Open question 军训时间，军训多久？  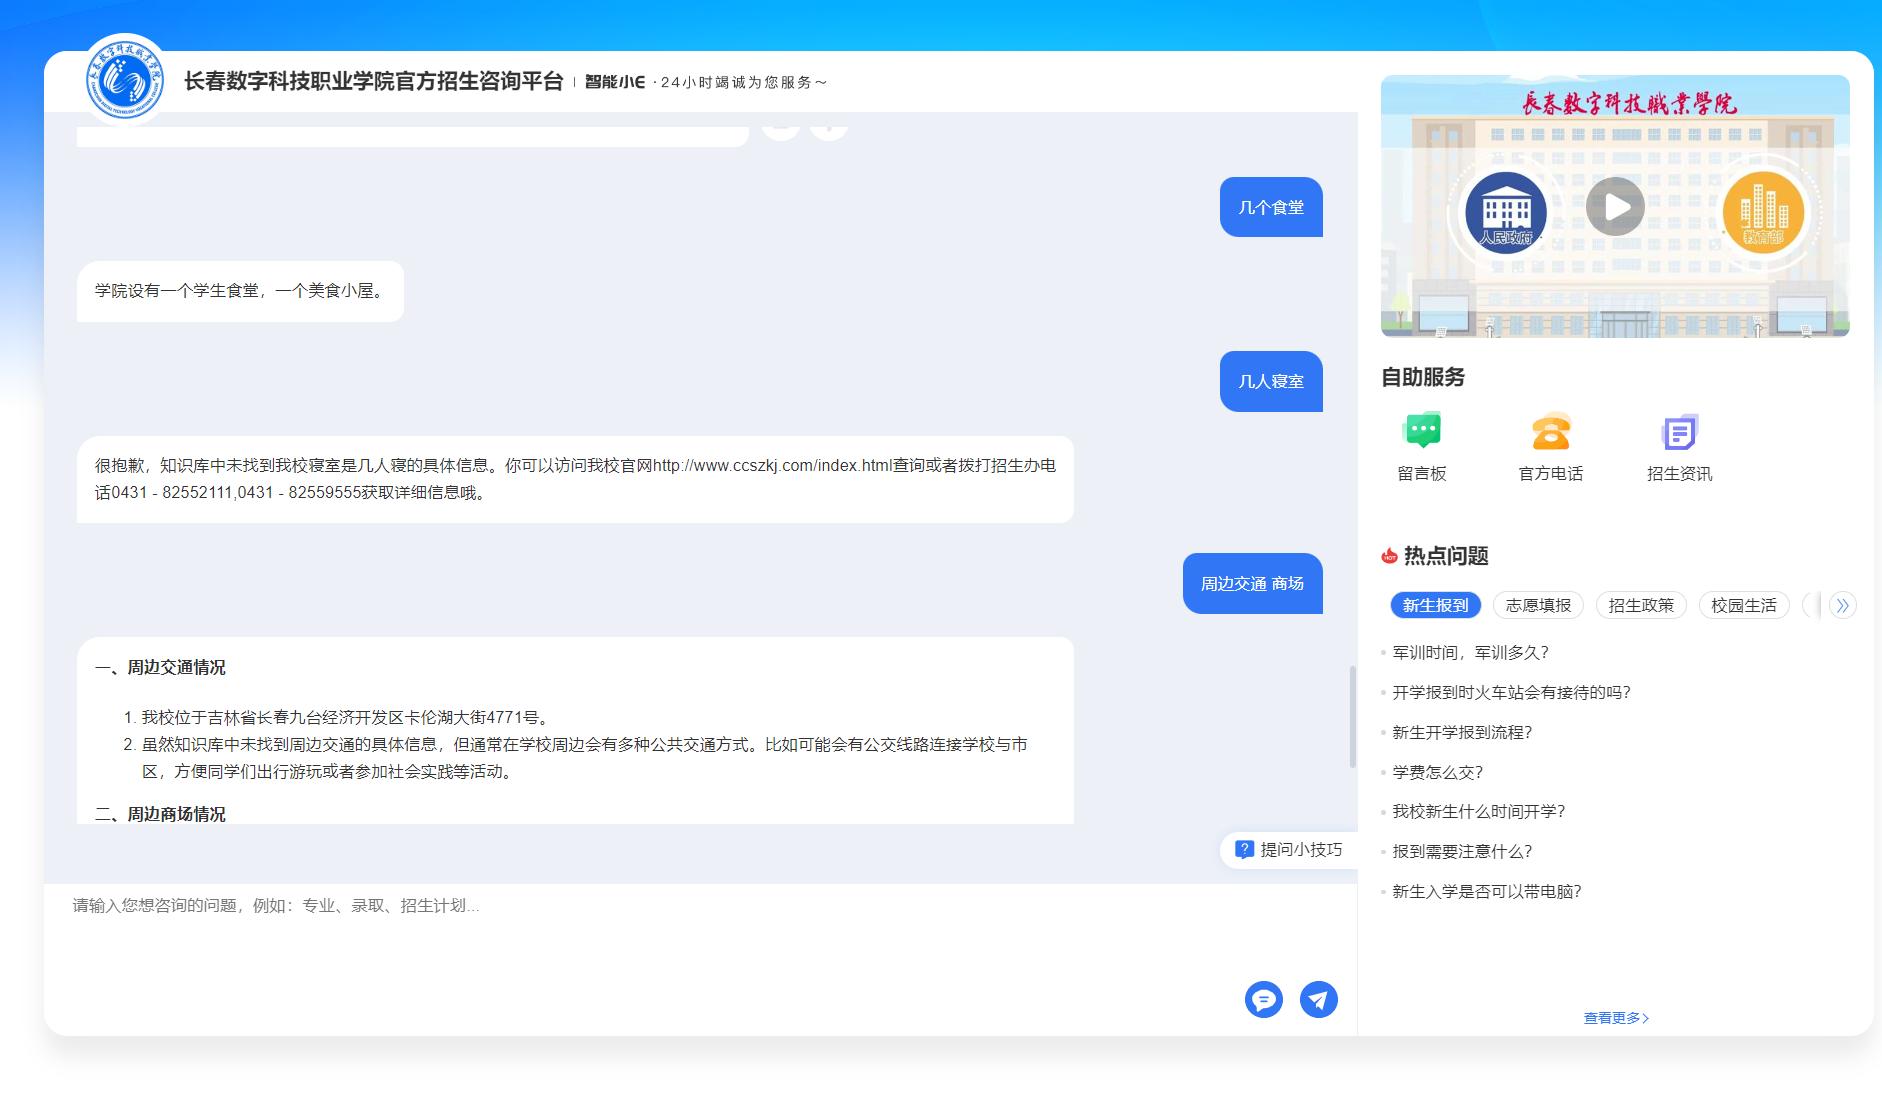(x=1470, y=653)
